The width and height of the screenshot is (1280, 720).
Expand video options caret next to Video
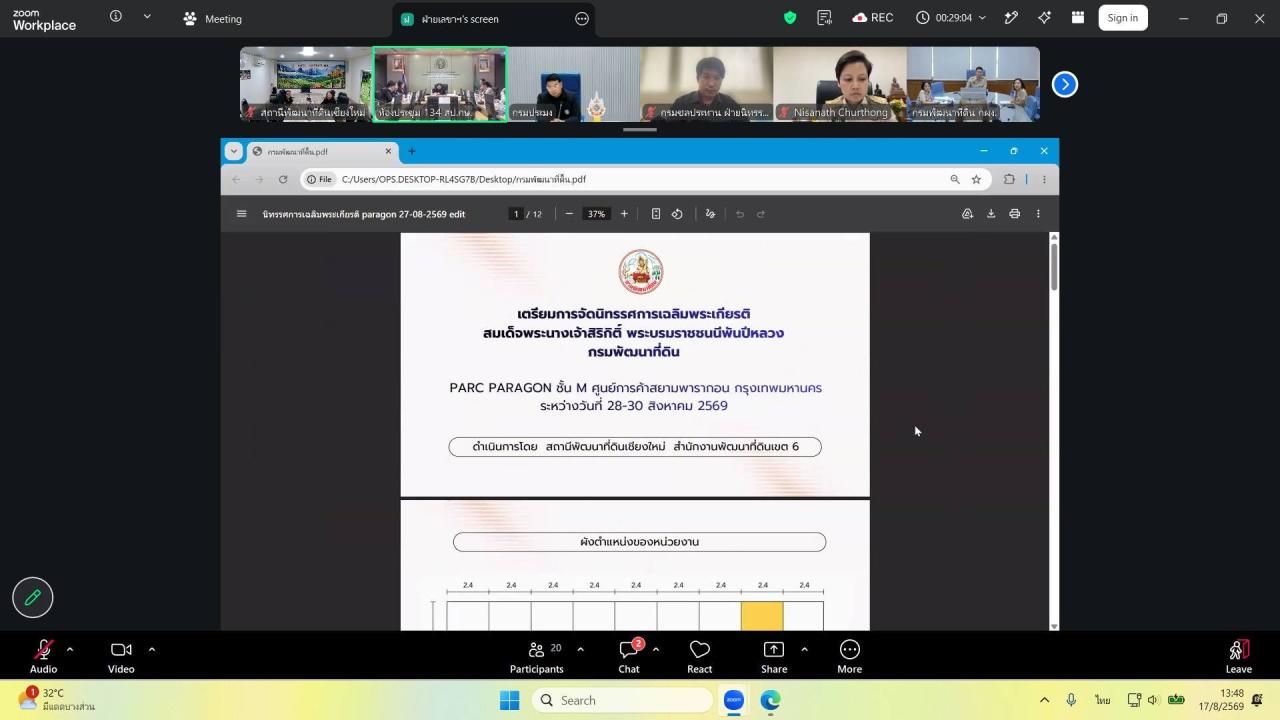152,649
